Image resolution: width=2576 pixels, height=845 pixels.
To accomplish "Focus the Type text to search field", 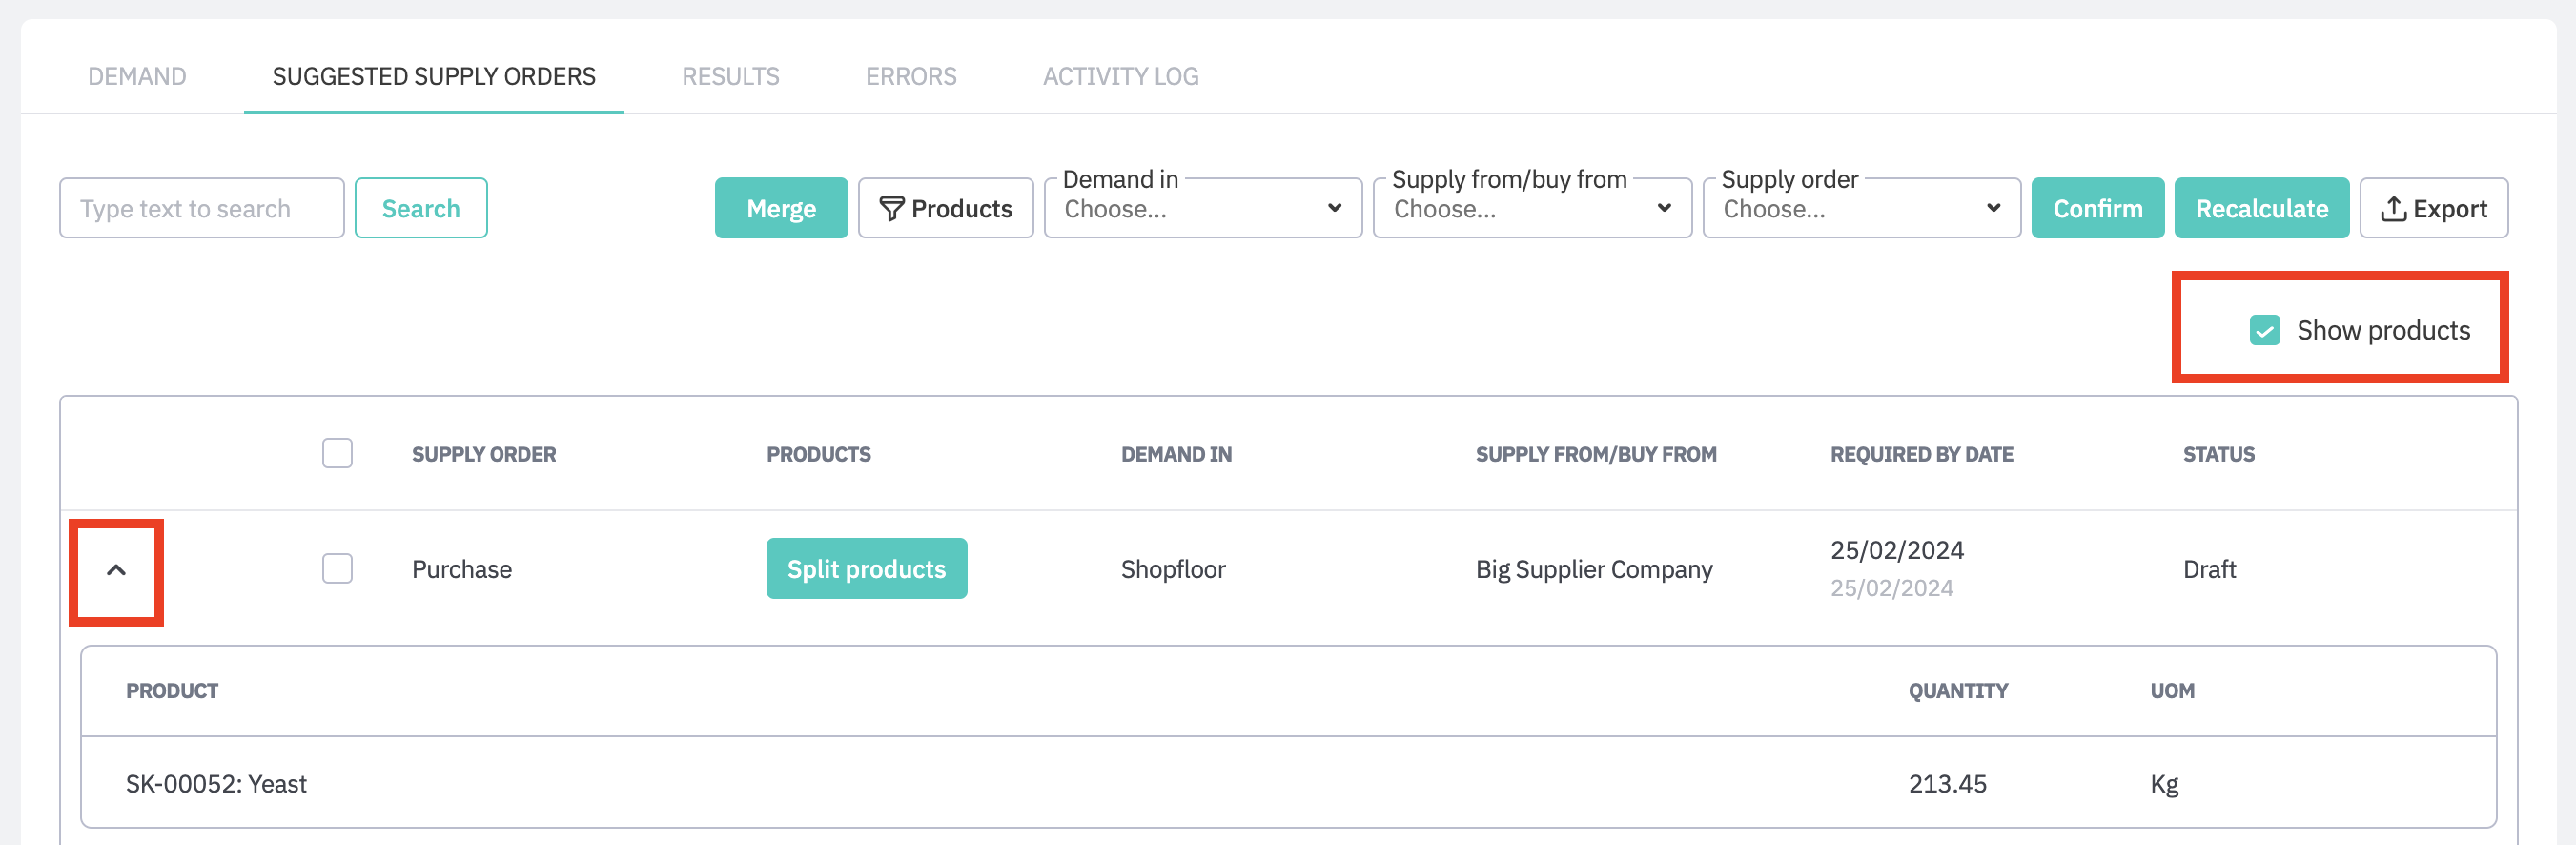I will (202, 209).
